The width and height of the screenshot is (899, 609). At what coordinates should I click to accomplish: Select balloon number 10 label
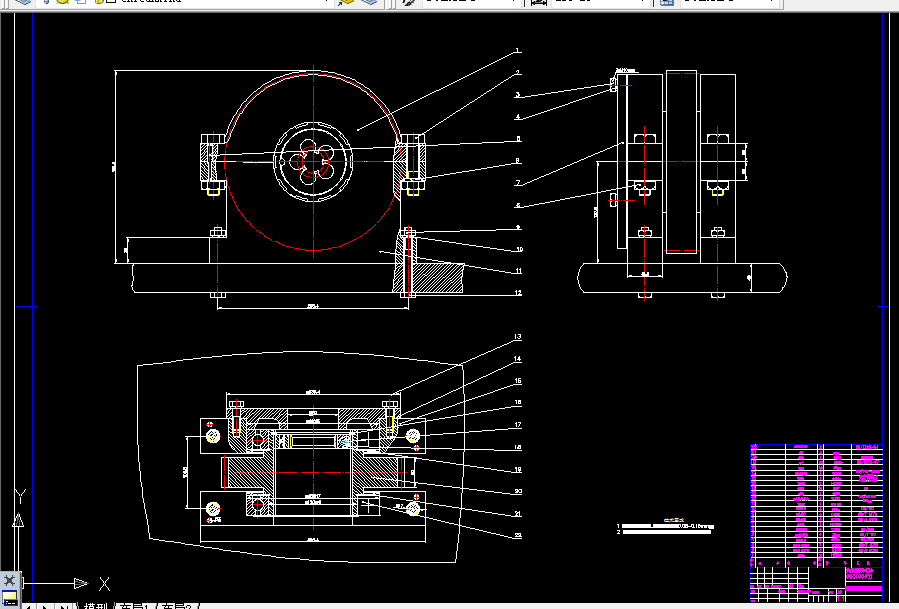[x=519, y=249]
